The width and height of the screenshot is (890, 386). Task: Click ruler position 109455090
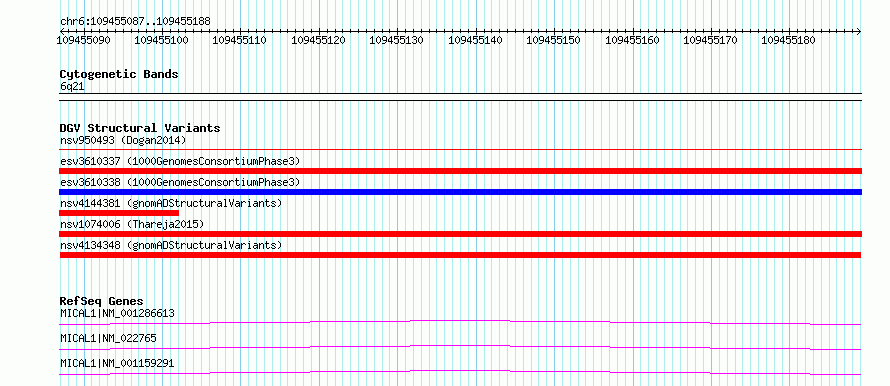(x=84, y=40)
